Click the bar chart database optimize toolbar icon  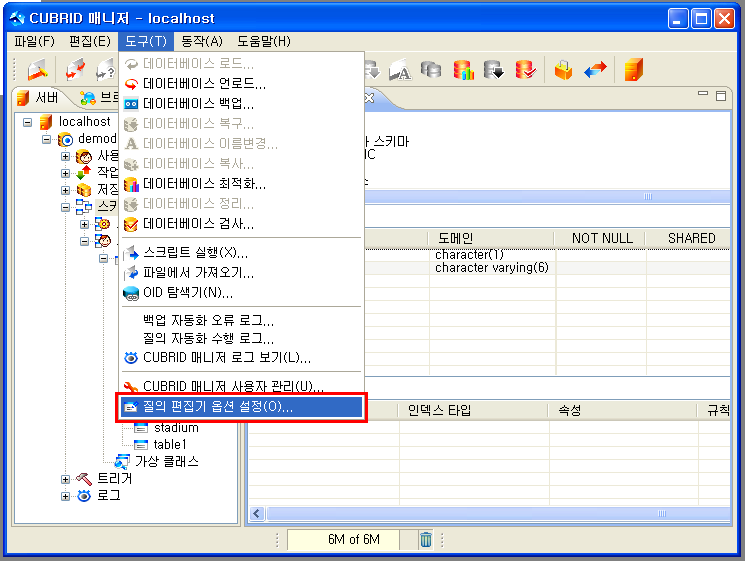(463, 70)
